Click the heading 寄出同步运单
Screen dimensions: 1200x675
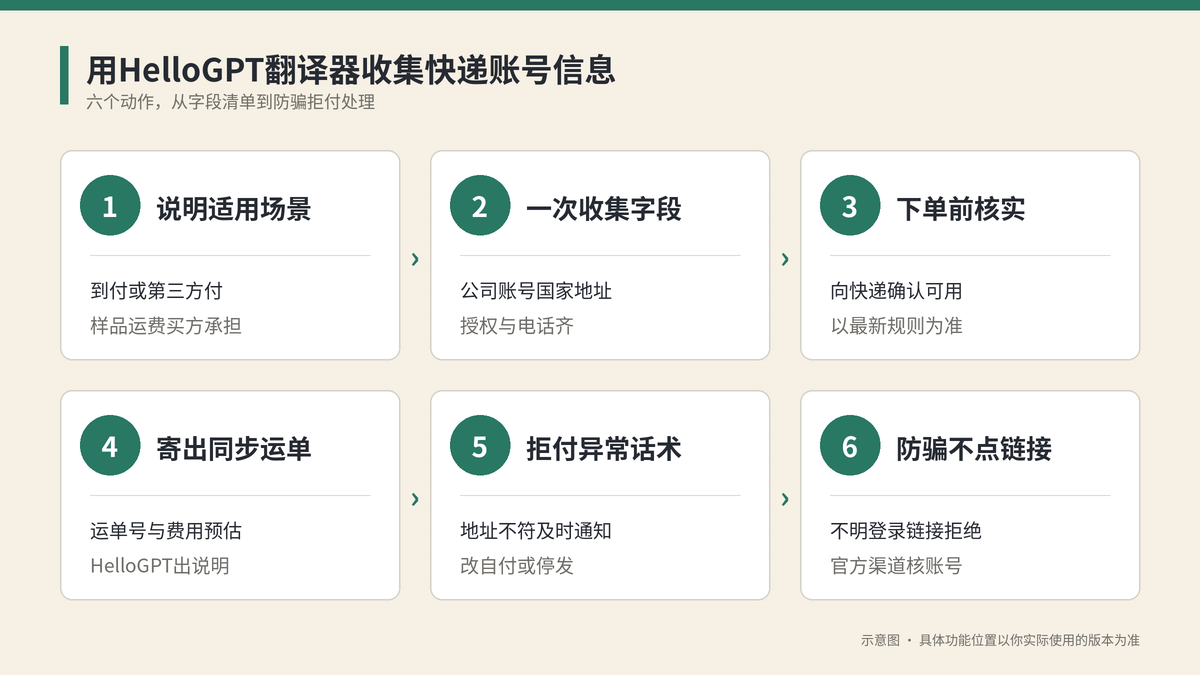click(x=234, y=448)
